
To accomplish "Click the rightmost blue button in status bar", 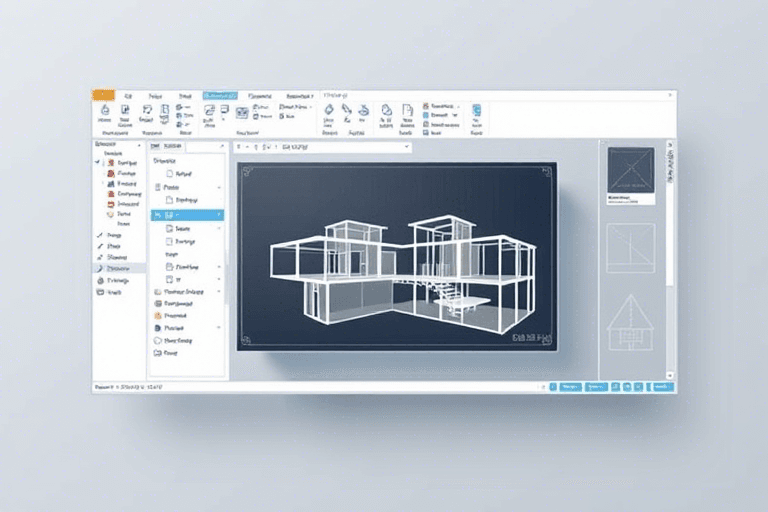I will pyautogui.click(x=665, y=387).
